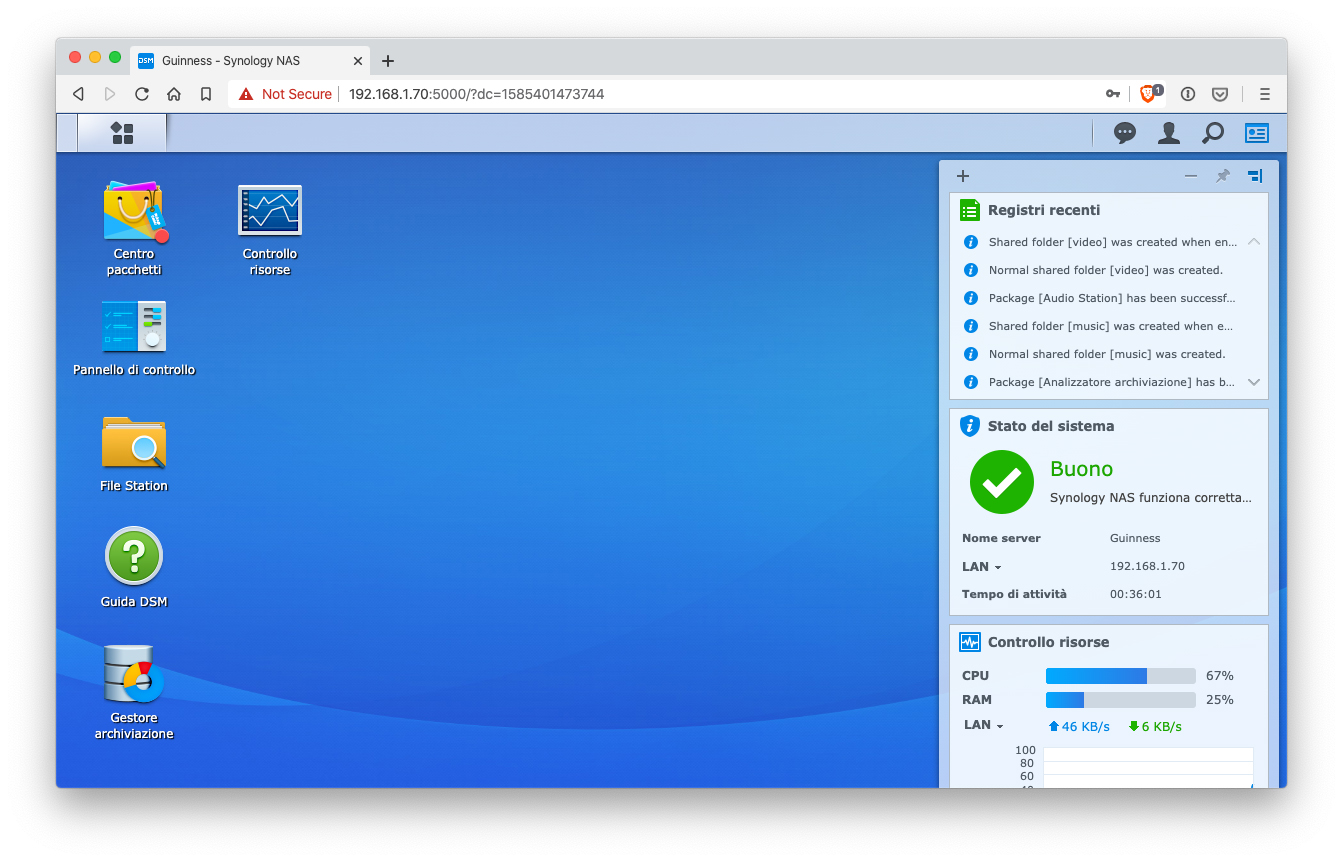Minimize the widgets panel

1191,176
